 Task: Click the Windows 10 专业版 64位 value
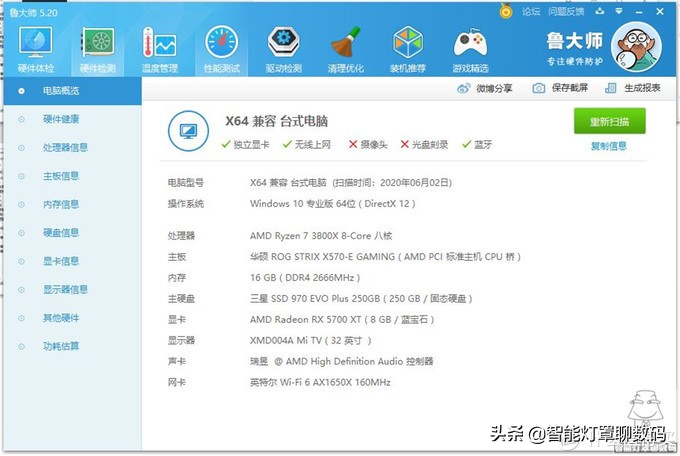point(333,204)
